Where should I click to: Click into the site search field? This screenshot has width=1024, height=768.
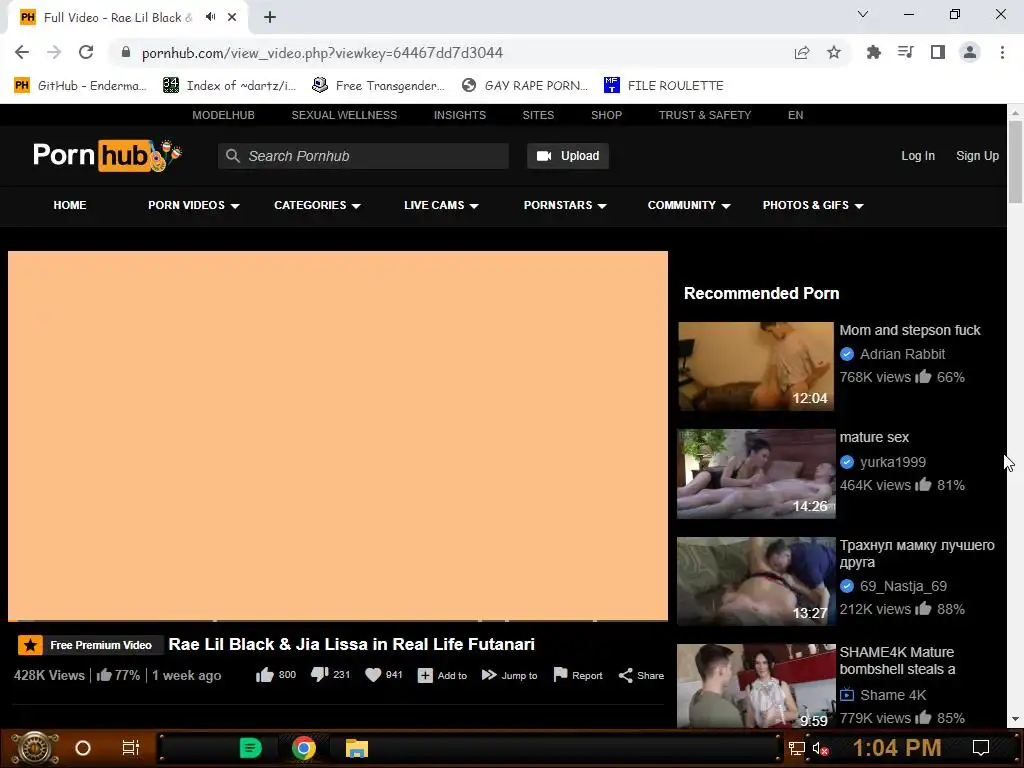364,156
